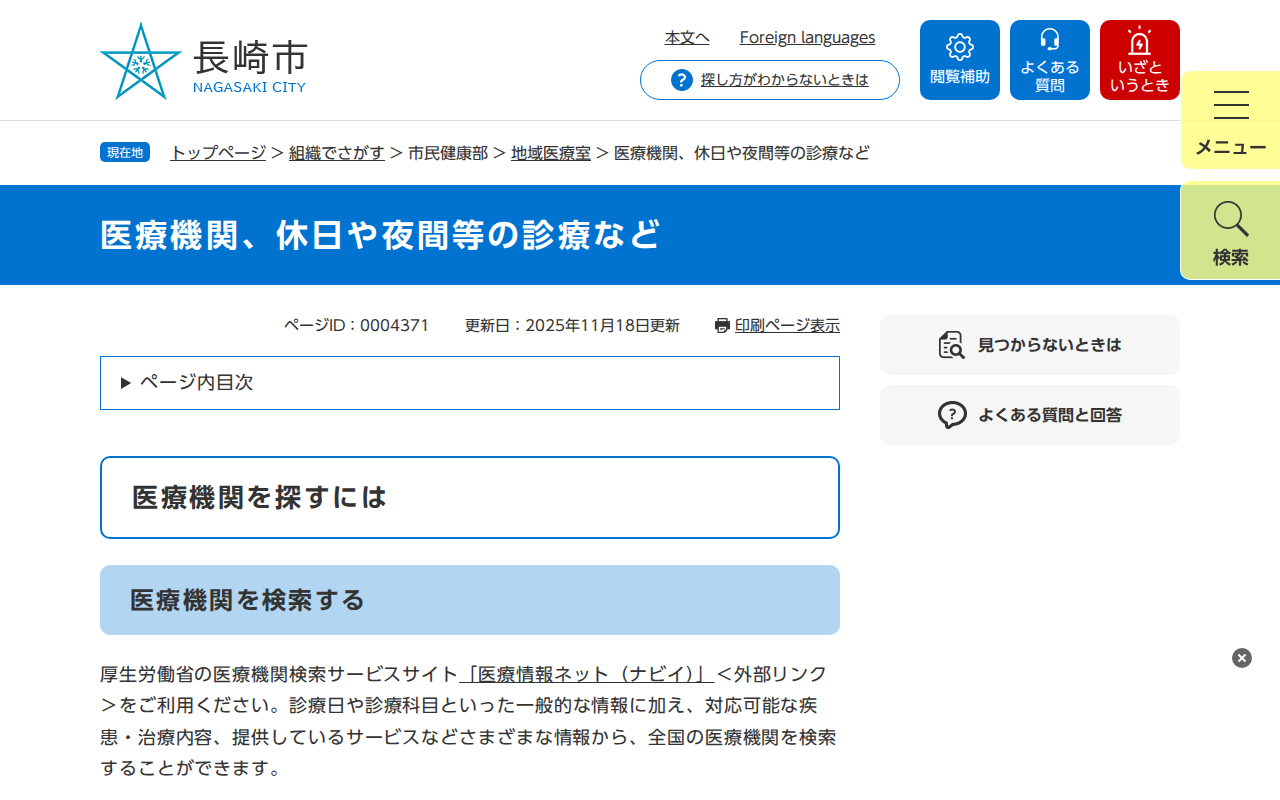Go to トップページ in the breadcrumb
The width and height of the screenshot is (1280, 800).
(x=218, y=153)
